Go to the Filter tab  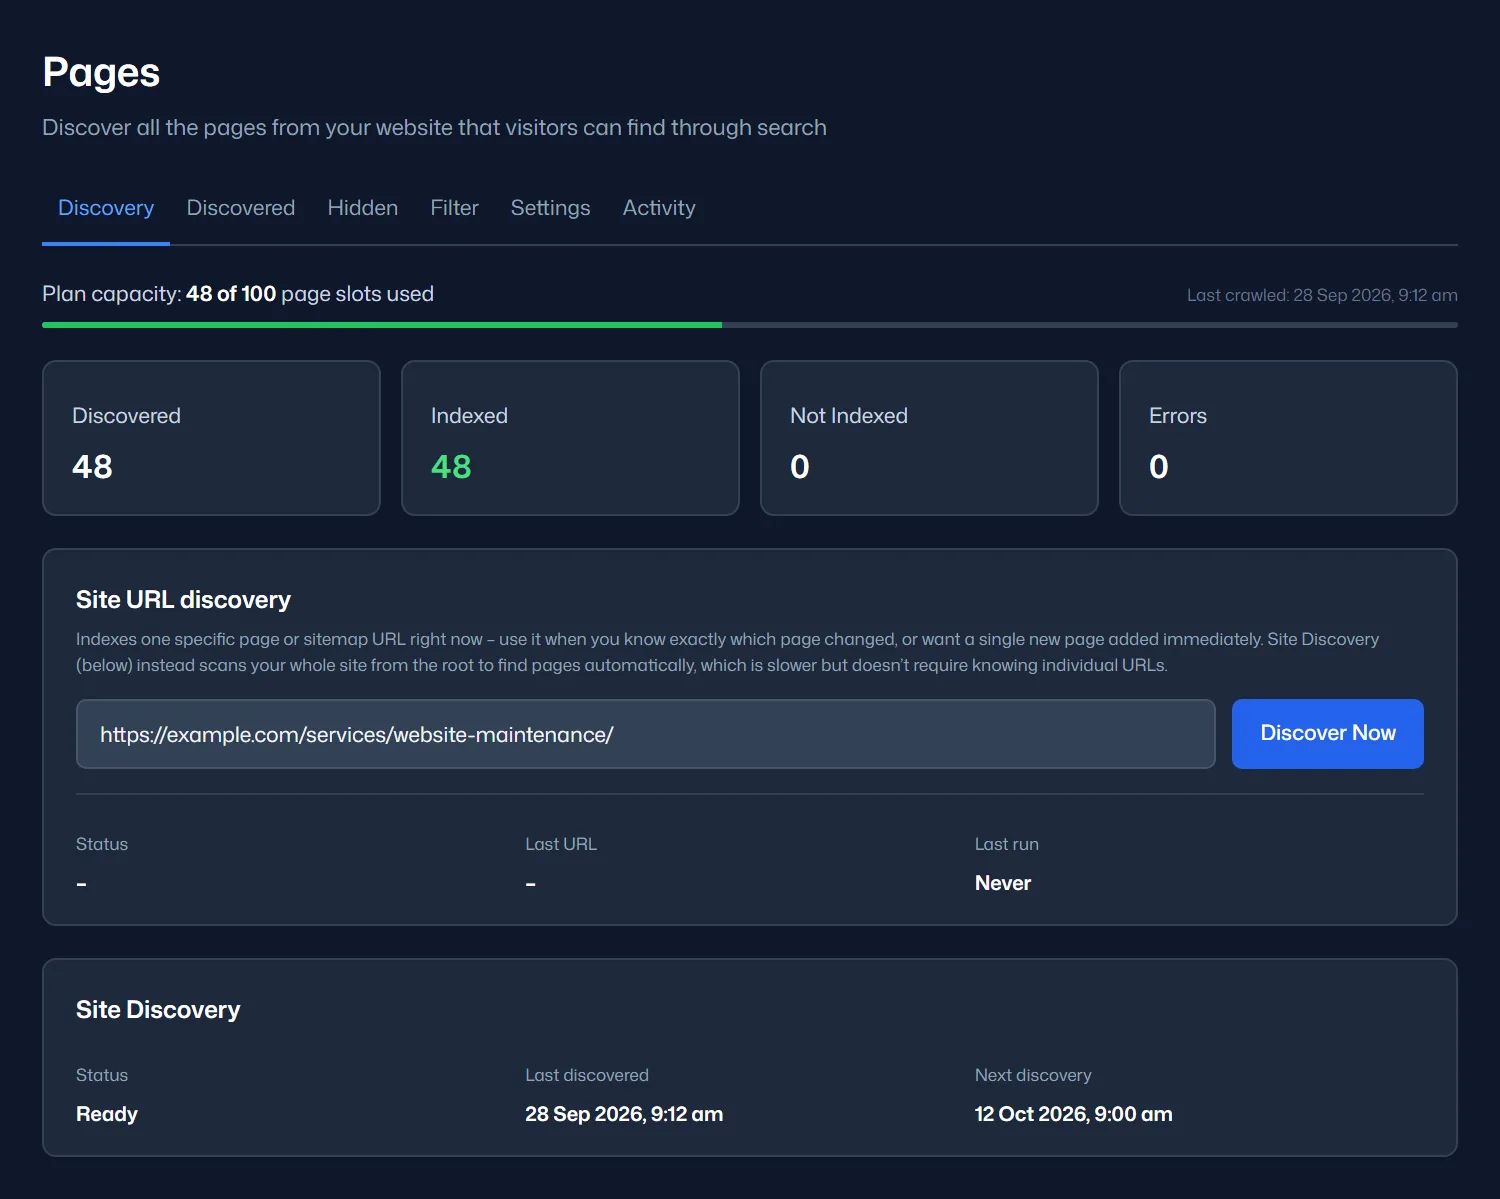[x=454, y=208]
